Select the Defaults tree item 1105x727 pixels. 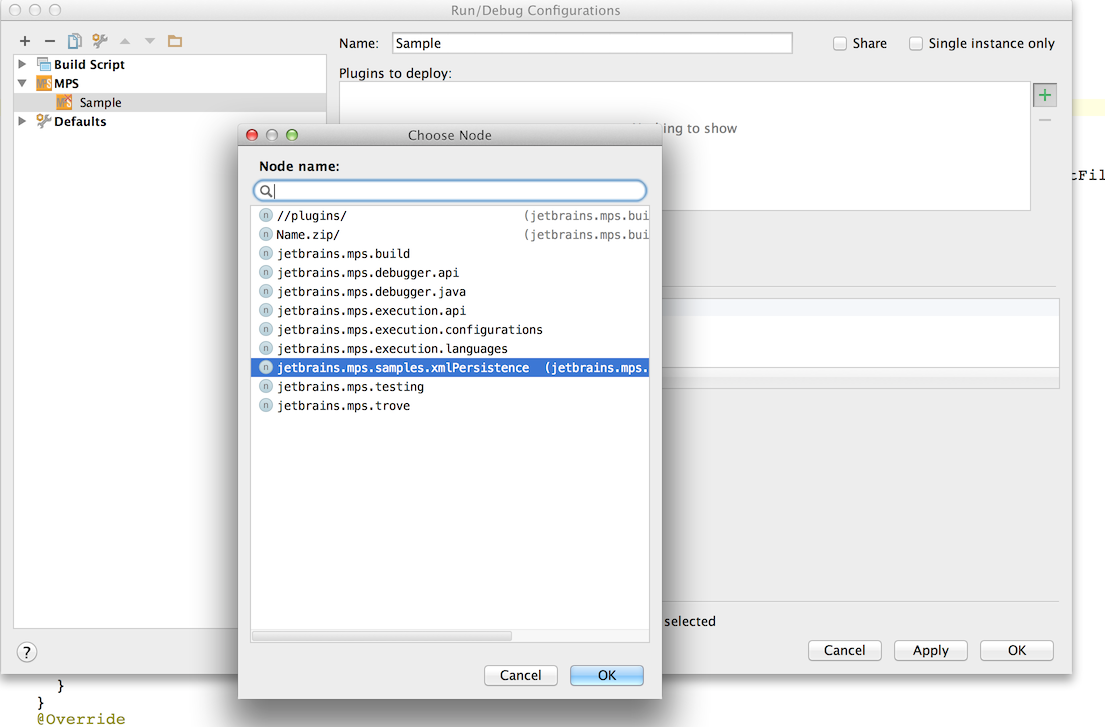point(80,122)
